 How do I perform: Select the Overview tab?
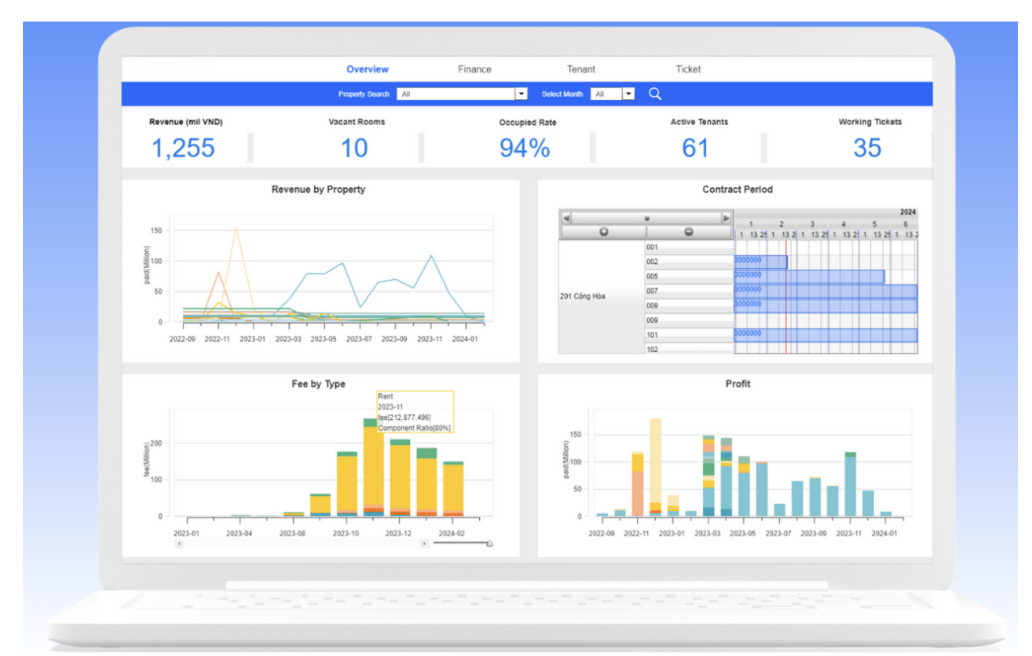[367, 69]
